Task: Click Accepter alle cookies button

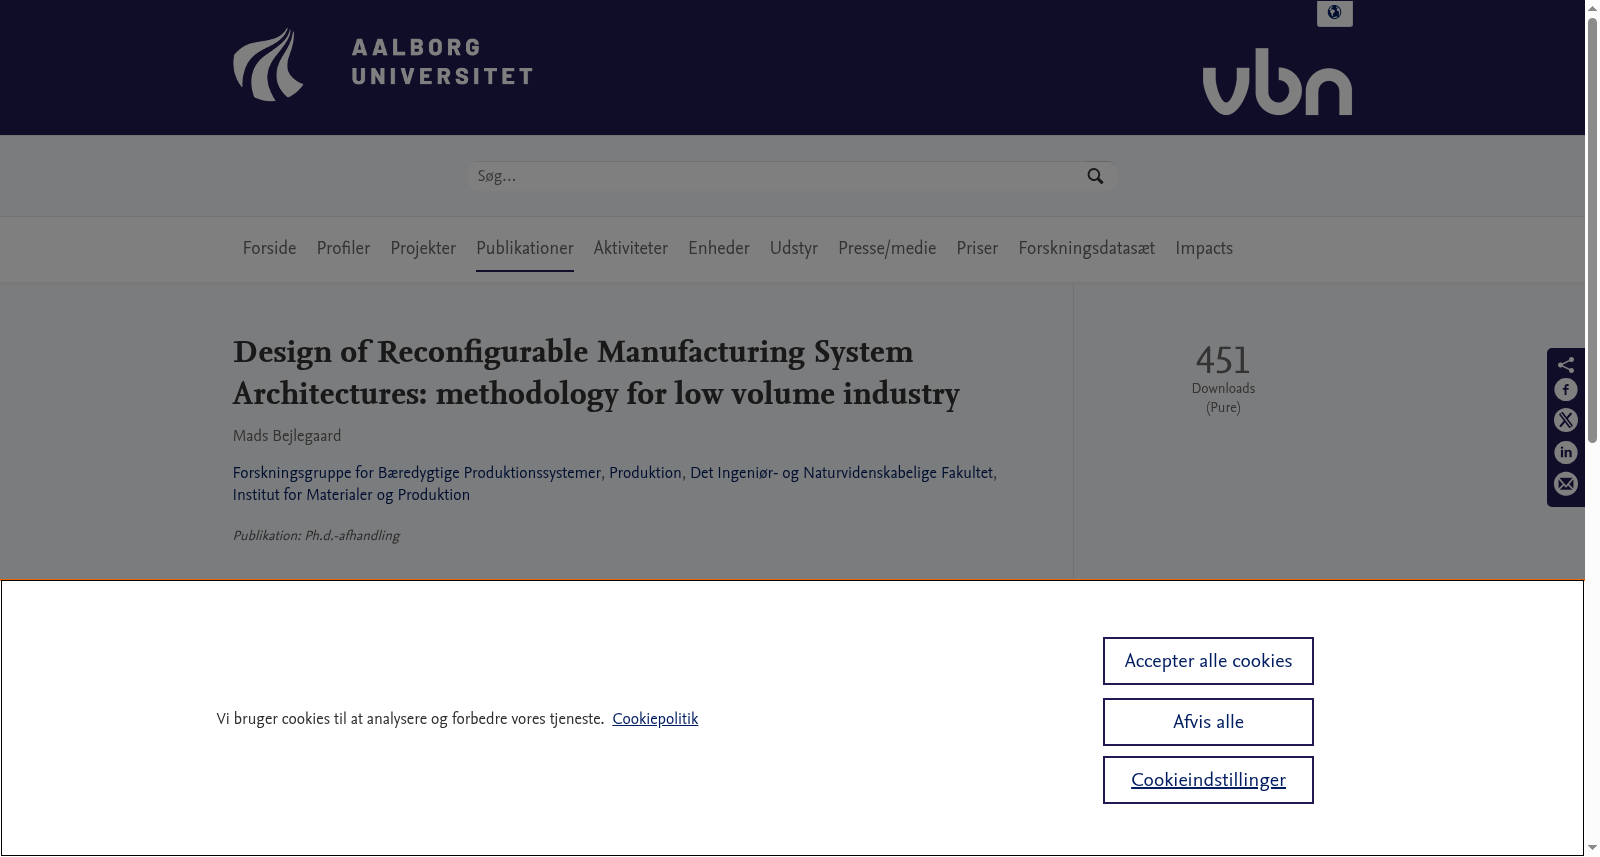Action: click(x=1208, y=661)
